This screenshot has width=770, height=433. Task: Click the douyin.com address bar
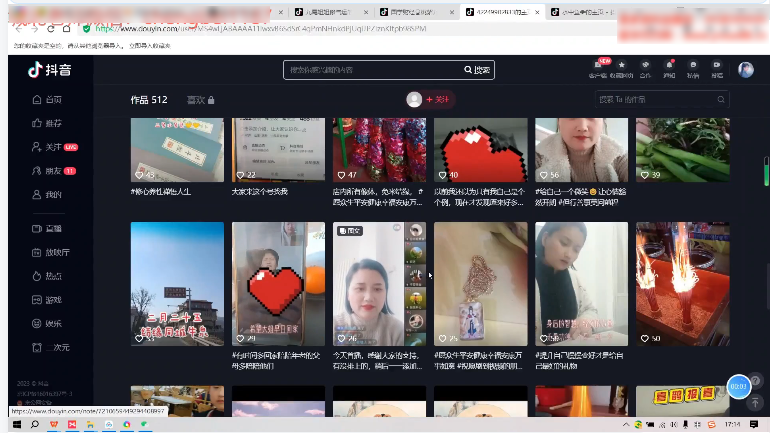(344, 29)
